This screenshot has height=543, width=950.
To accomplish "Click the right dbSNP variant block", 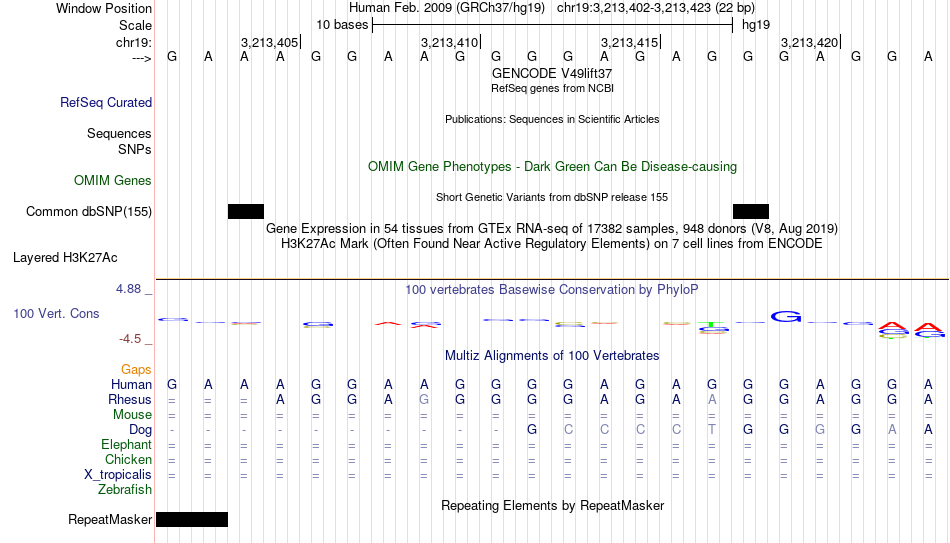I will [x=751, y=212].
